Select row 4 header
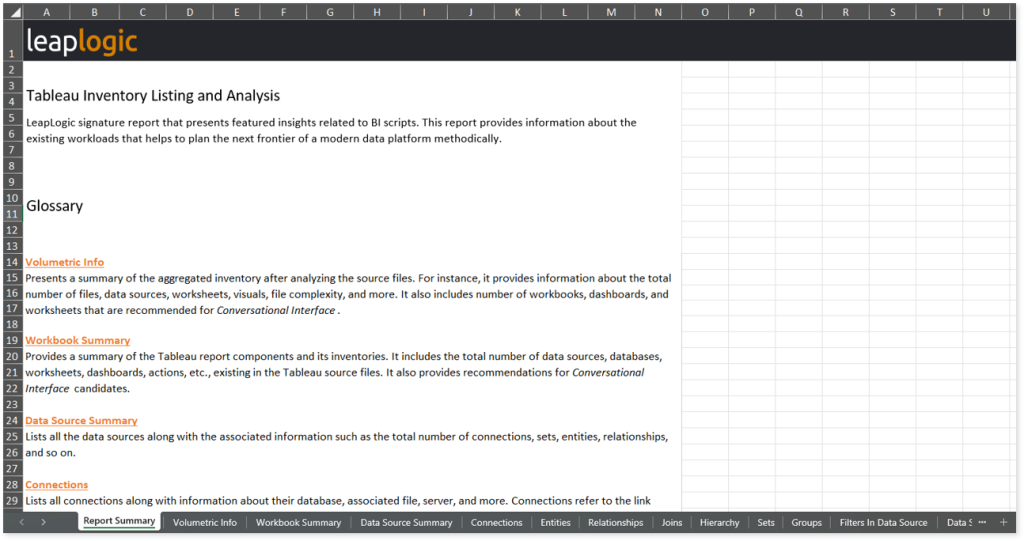 click(x=12, y=102)
